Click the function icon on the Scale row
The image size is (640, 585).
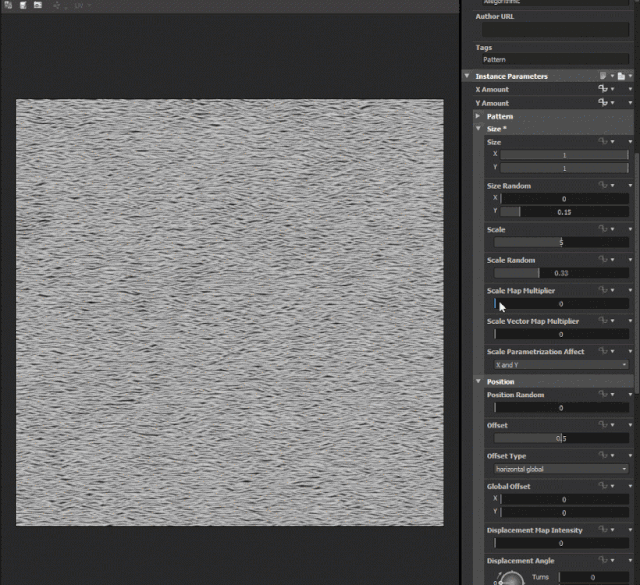click(x=602, y=229)
